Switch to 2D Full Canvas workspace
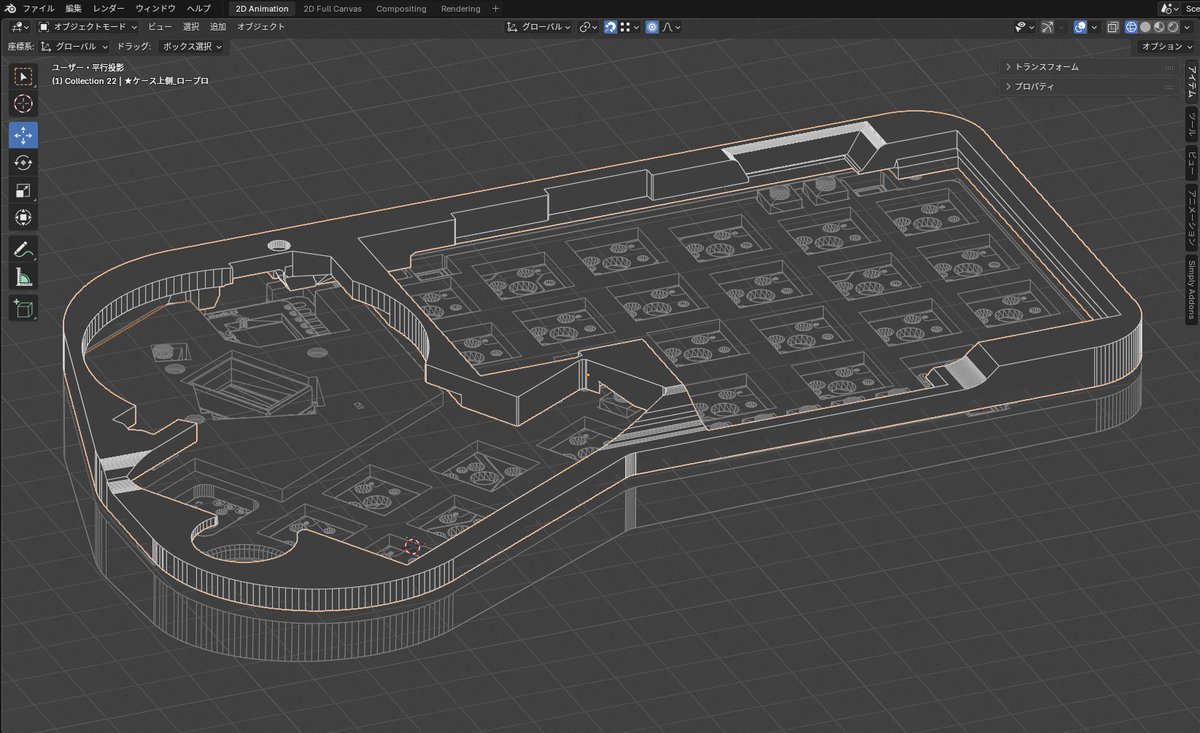Screen dimensions: 1200x733 (333, 8)
